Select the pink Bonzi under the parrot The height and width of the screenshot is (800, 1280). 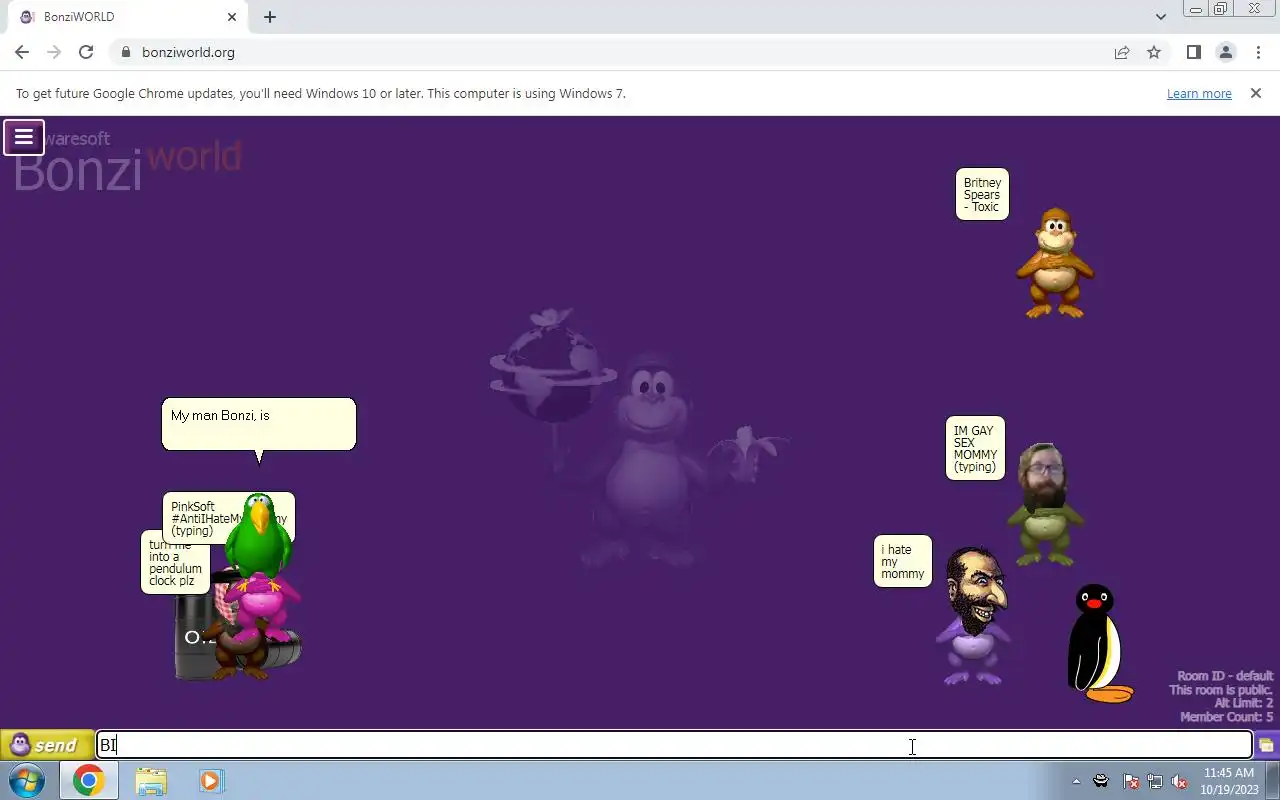262,606
